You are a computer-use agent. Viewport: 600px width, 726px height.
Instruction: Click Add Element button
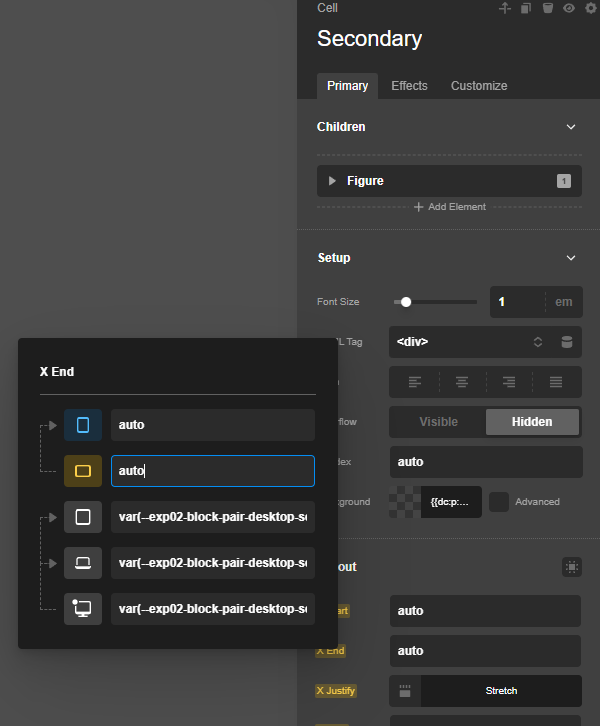coord(449,207)
